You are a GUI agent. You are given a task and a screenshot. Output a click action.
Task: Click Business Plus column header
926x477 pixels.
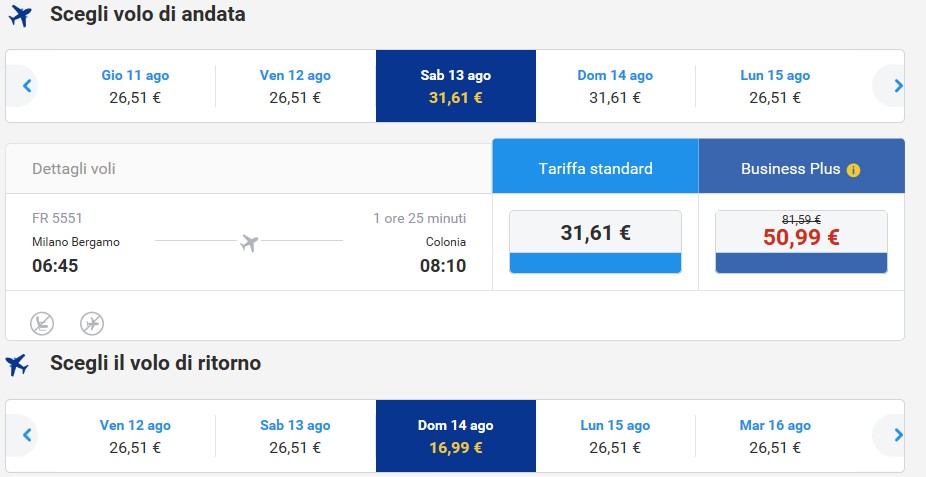(x=790, y=168)
